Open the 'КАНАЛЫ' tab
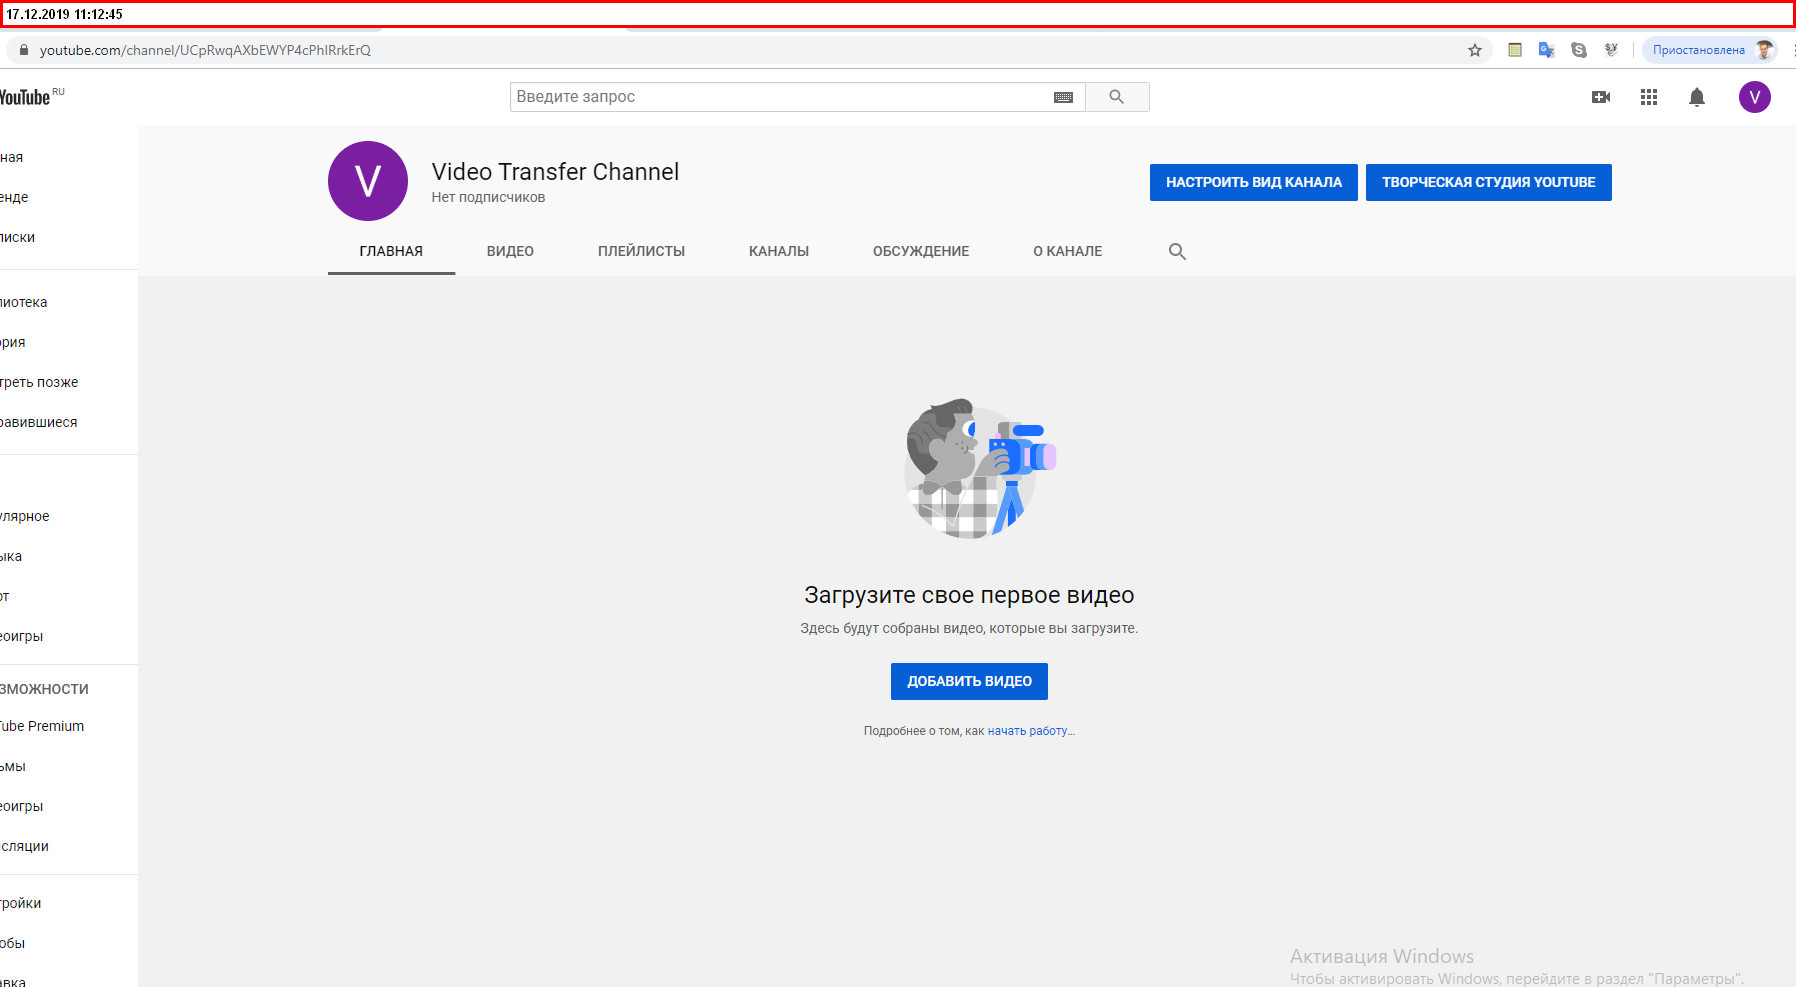 pos(779,251)
